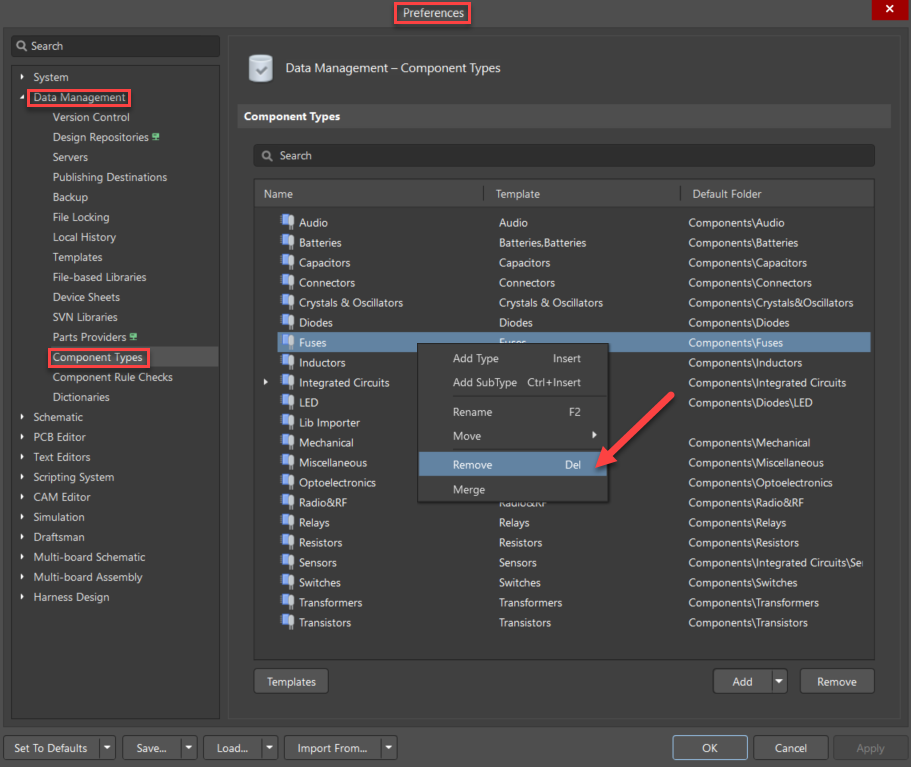Viewport: 911px width, 767px height.
Task: Sort by the Default Folder column
Action: point(777,194)
